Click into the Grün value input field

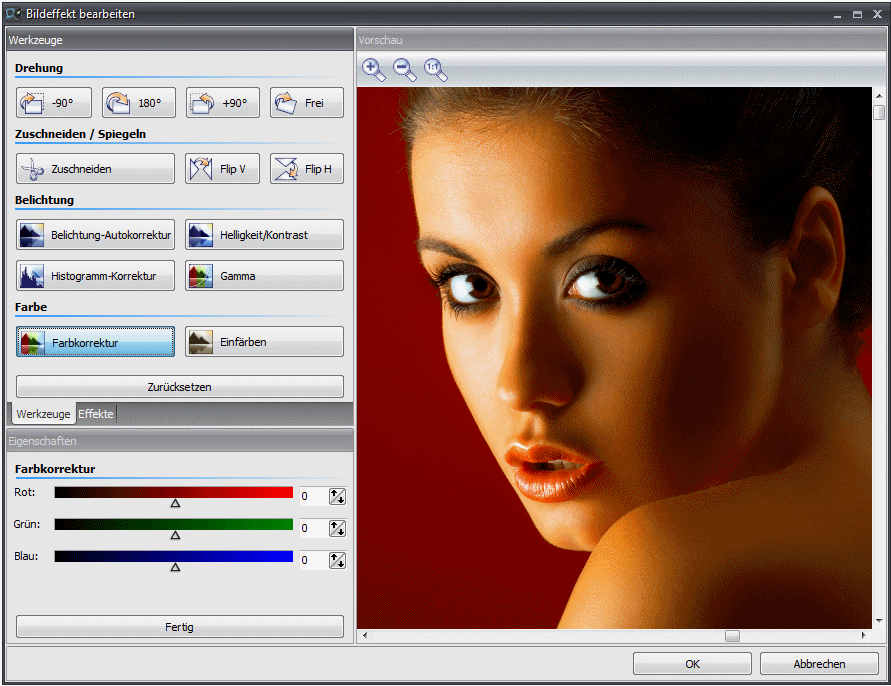click(312, 528)
